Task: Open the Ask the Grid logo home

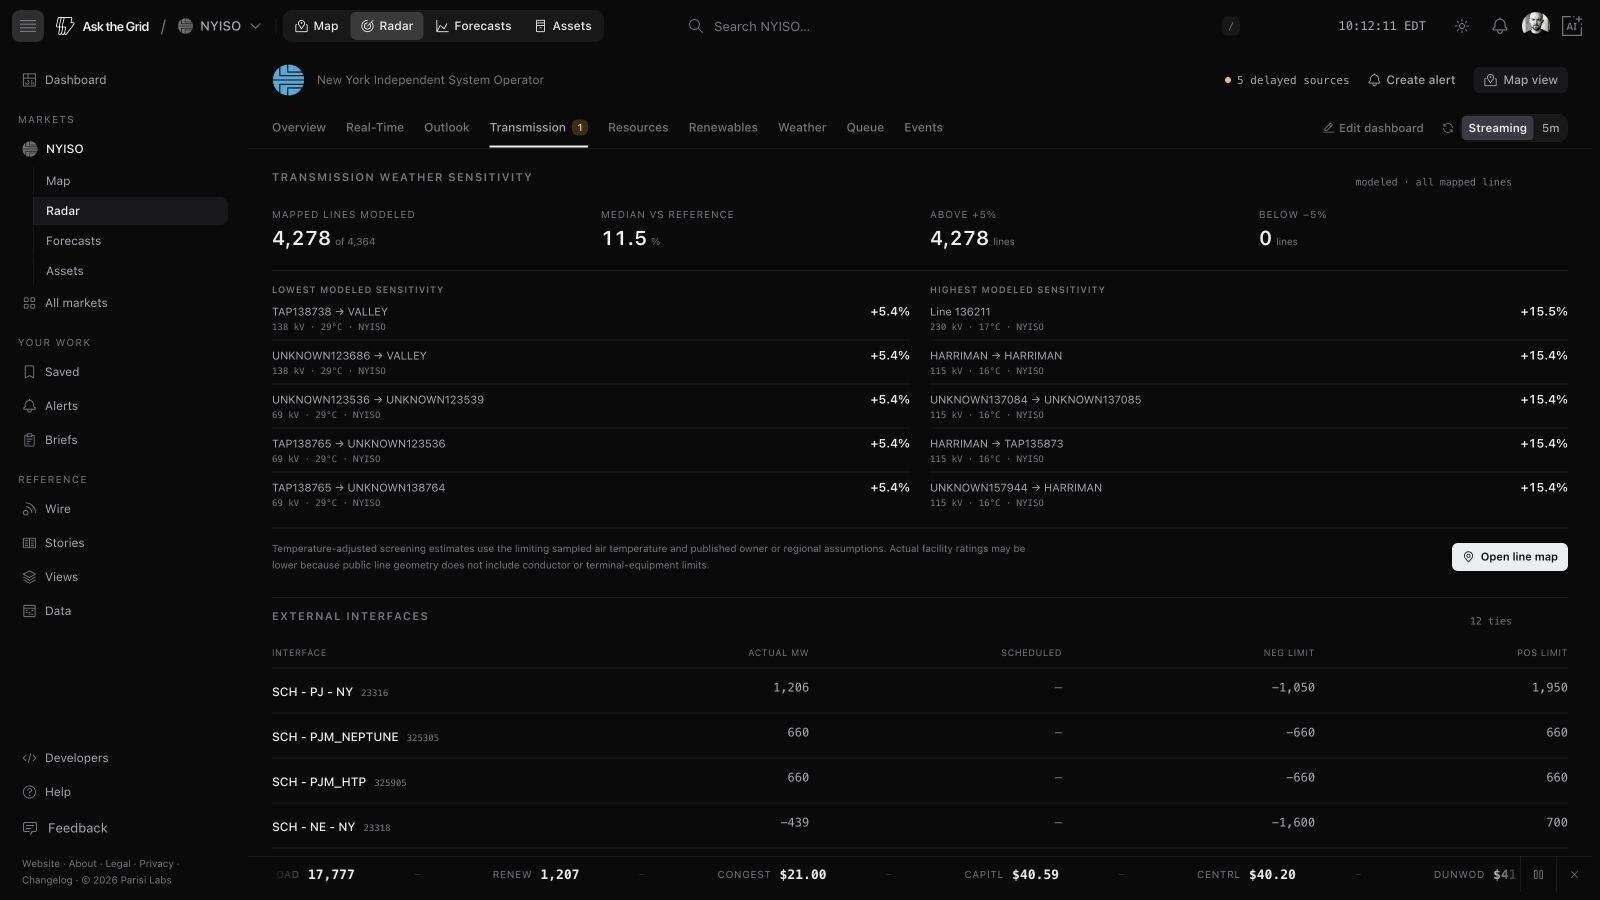Action: 102,26
